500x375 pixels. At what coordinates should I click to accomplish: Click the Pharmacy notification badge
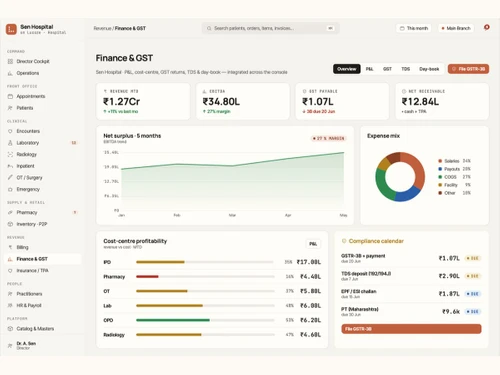tap(75, 212)
